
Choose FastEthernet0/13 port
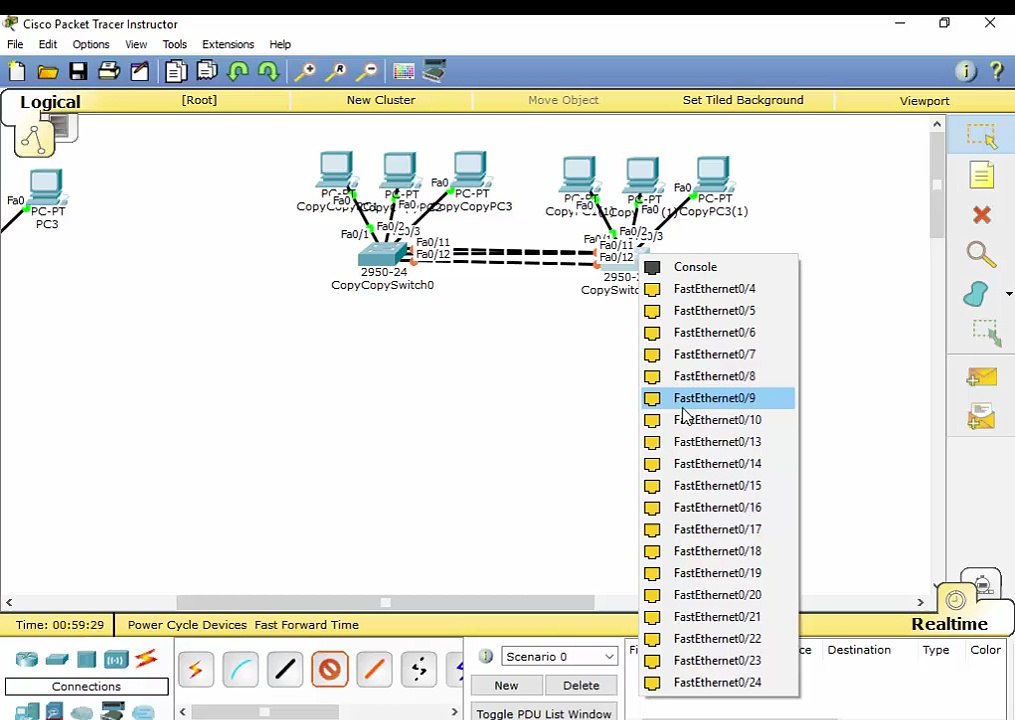718,442
